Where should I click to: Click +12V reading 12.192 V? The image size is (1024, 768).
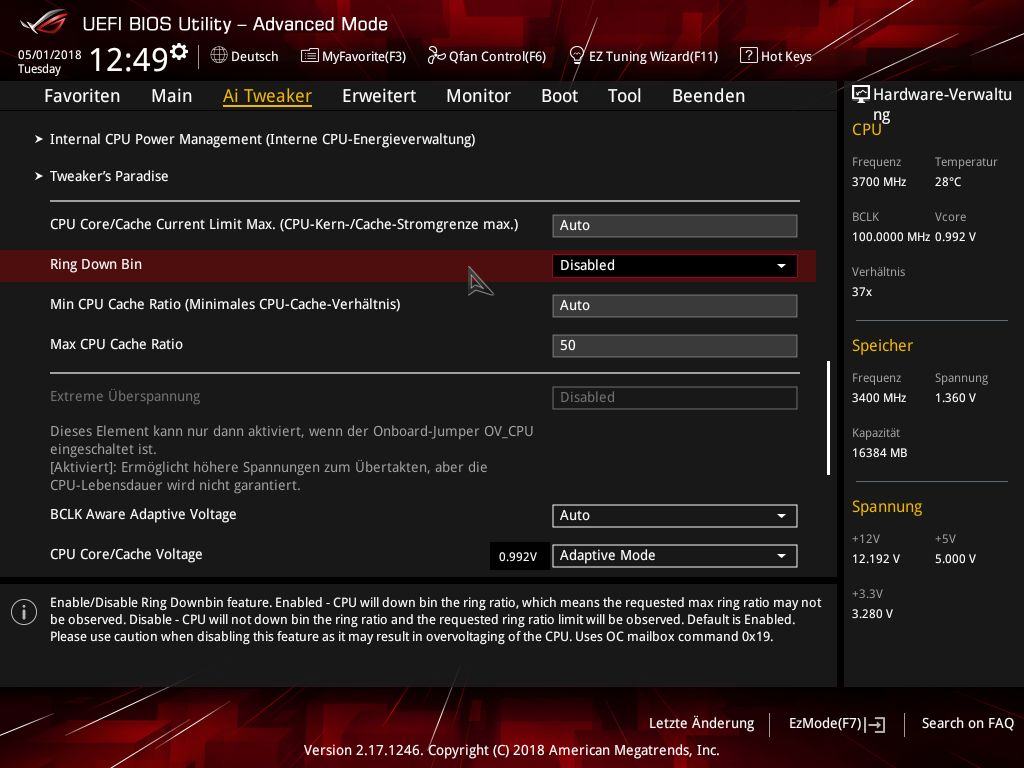tap(876, 559)
